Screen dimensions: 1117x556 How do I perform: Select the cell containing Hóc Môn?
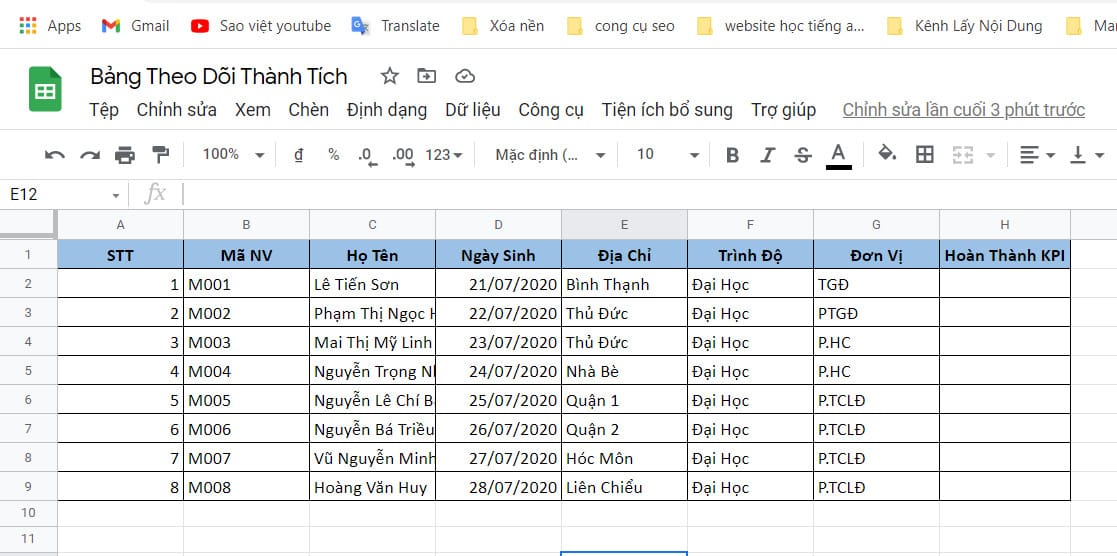tap(624, 458)
